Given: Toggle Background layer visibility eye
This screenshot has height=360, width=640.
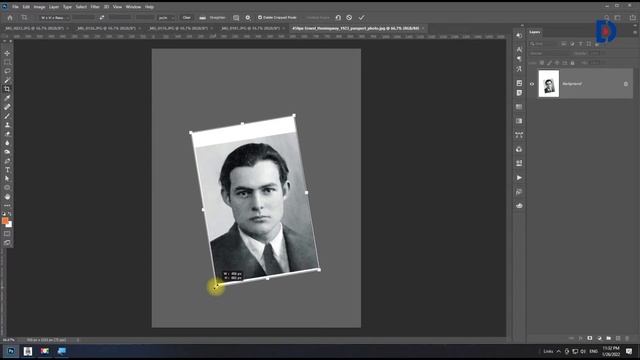Looking at the screenshot, I should coord(532,84).
